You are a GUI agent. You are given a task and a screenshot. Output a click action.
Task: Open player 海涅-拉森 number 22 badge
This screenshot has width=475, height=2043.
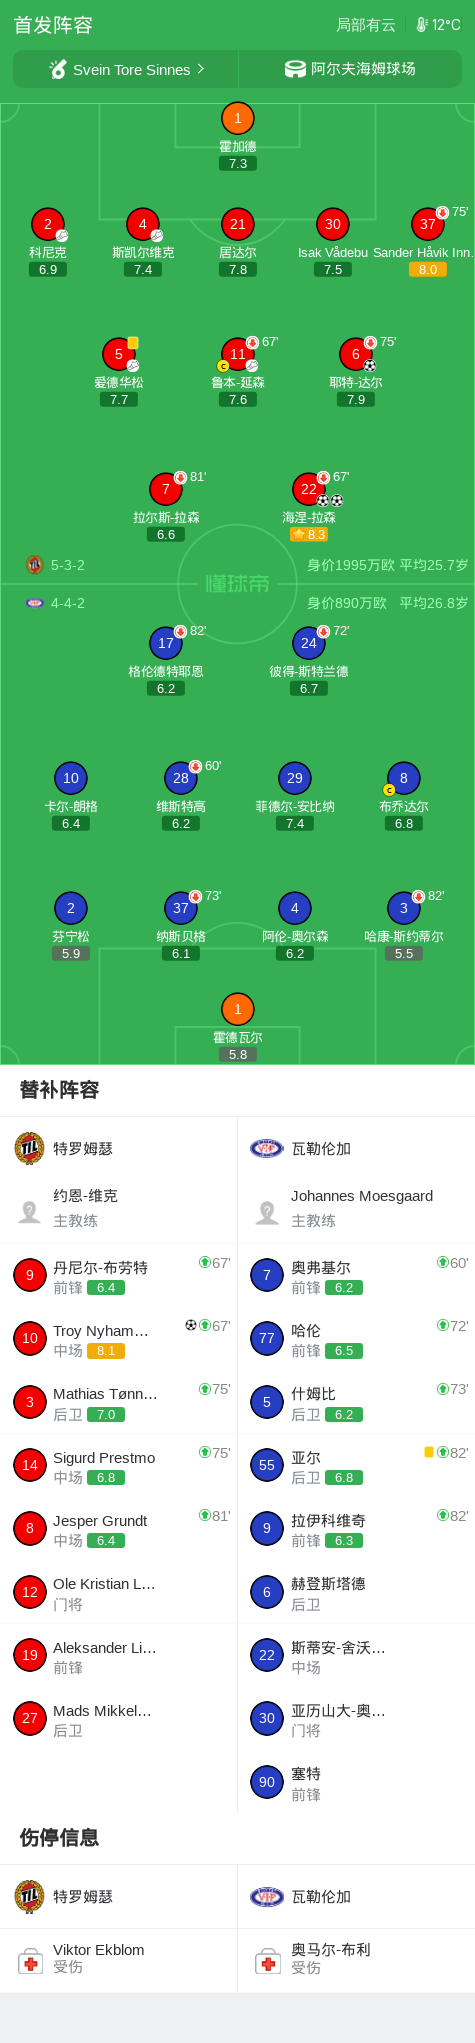click(309, 489)
